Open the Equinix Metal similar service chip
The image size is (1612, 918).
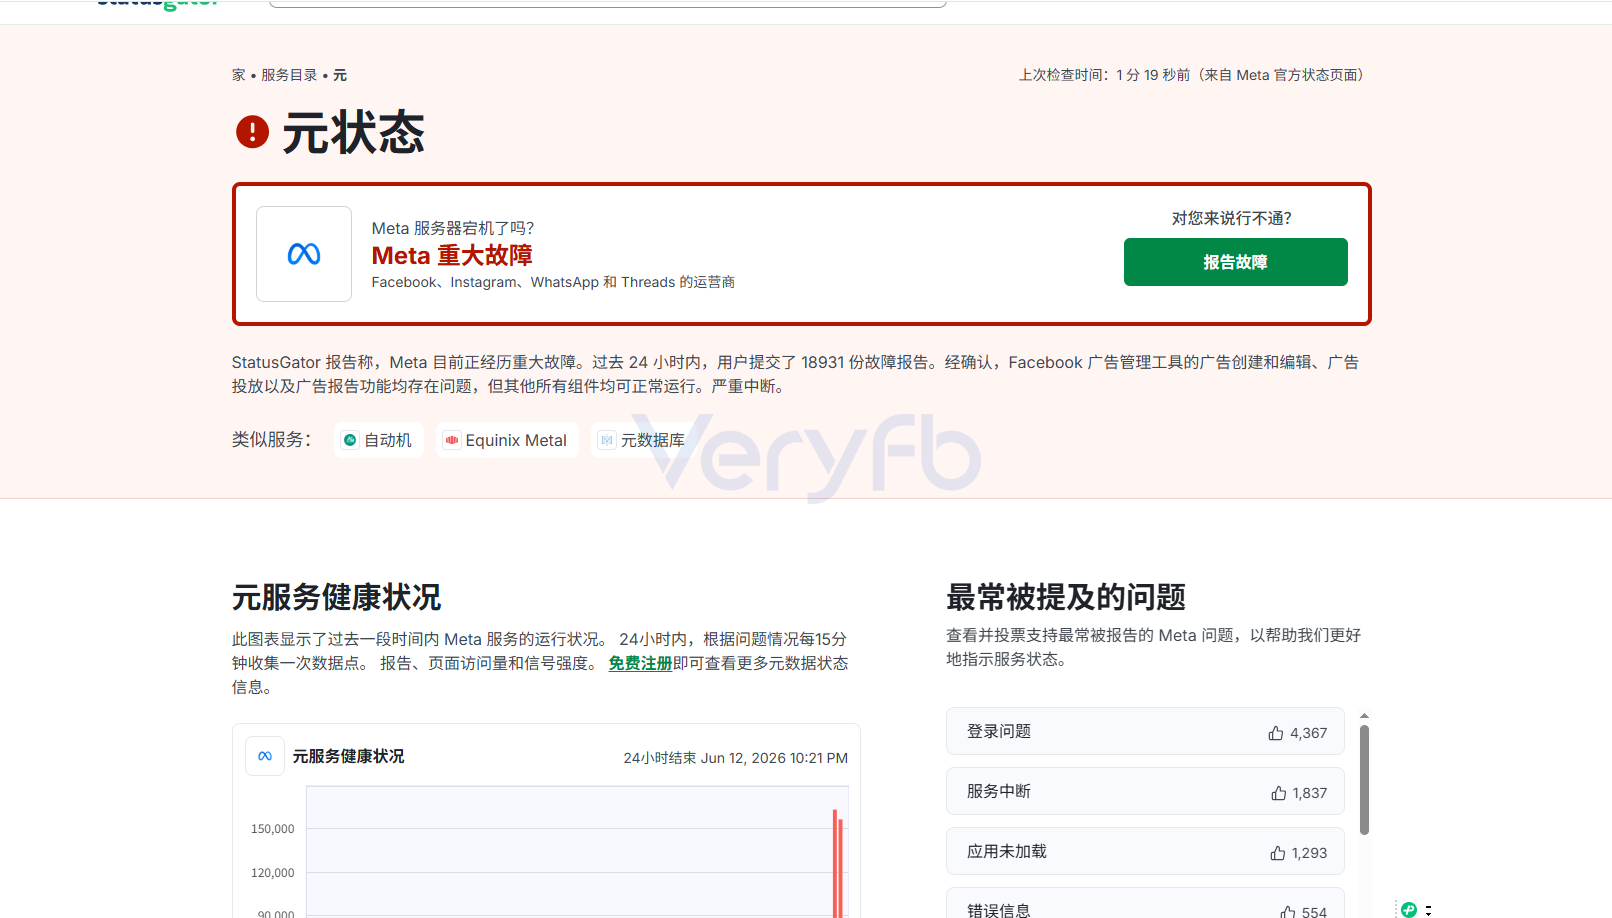coord(507,440)
